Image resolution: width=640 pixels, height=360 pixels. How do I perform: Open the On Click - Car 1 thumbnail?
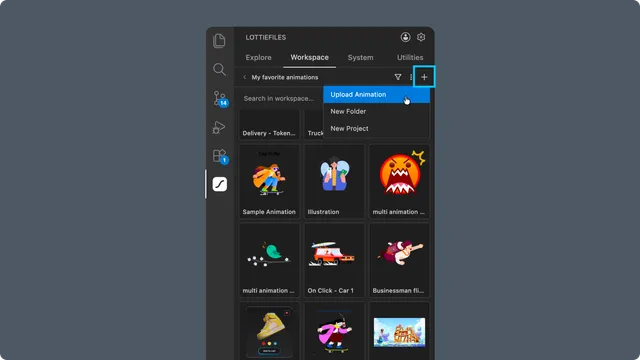tap(334, 260)
